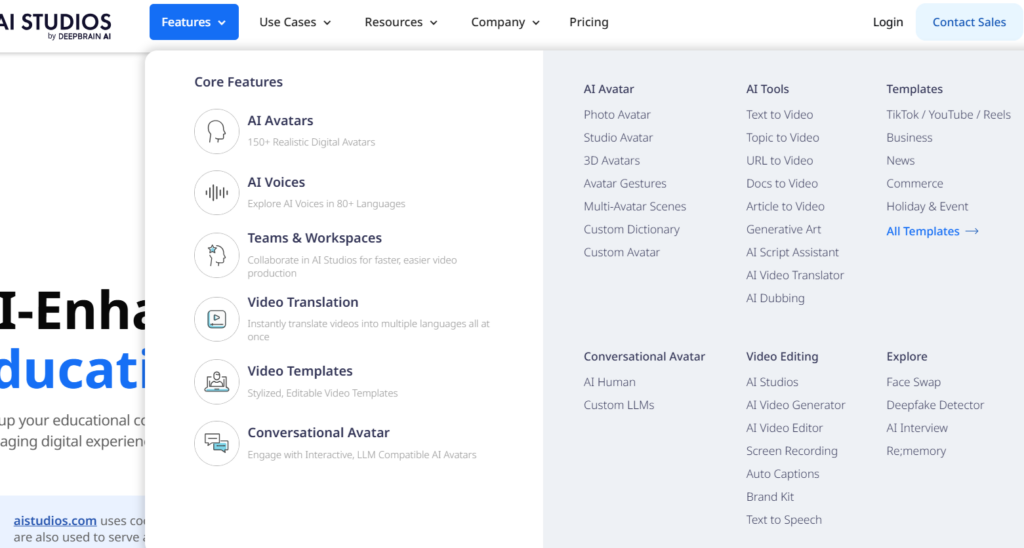This screenshot has height=548, width=1024.
Task: Open AI Studios under Video Editing
Action: click(772, 382)
